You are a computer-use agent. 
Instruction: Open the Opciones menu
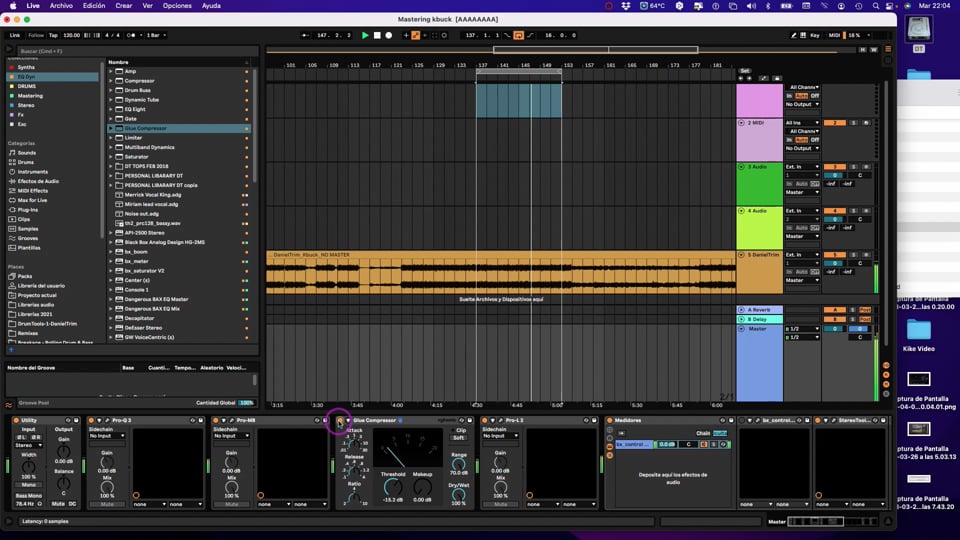coord(177,6)
